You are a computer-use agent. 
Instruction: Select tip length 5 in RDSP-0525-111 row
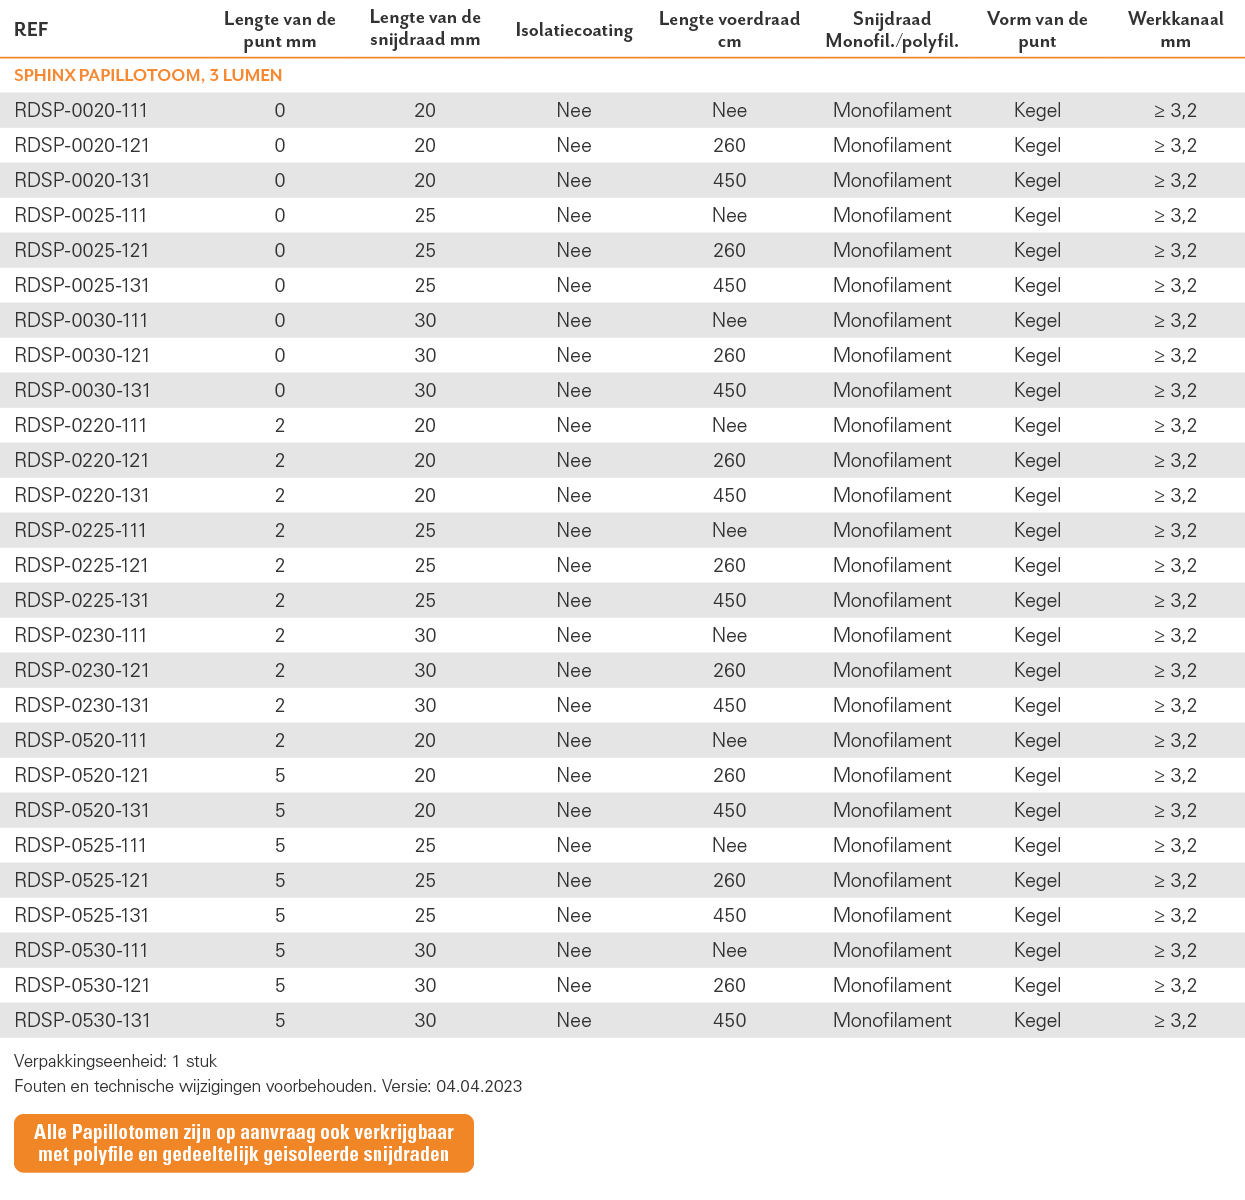click(280, 845)
